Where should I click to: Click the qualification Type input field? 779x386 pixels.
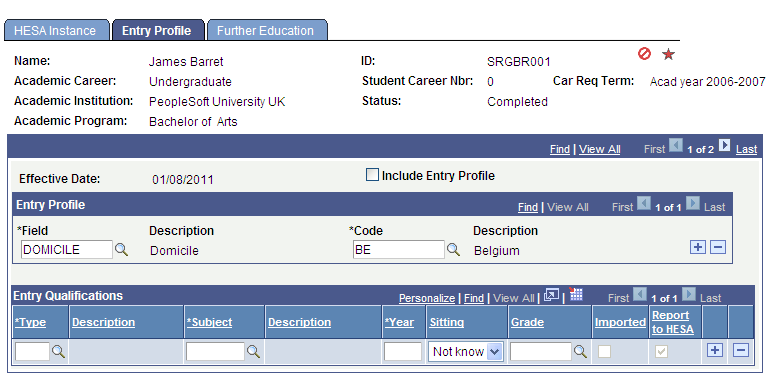(32, 352)
